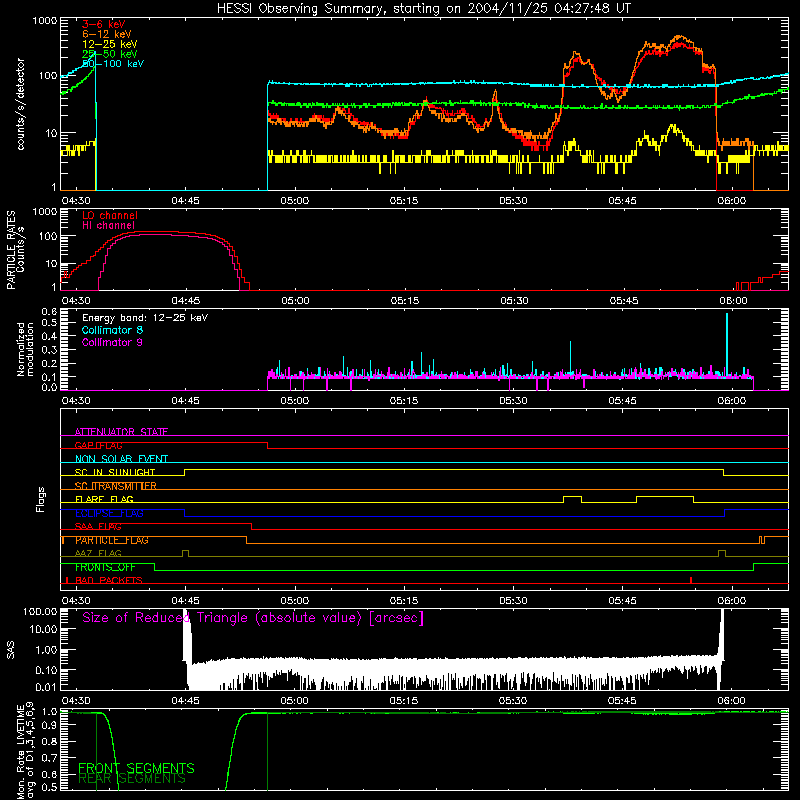Click the 06:00 tick label under the SAS panel
Screen dimensions: 800x800
tap(732, 701)
